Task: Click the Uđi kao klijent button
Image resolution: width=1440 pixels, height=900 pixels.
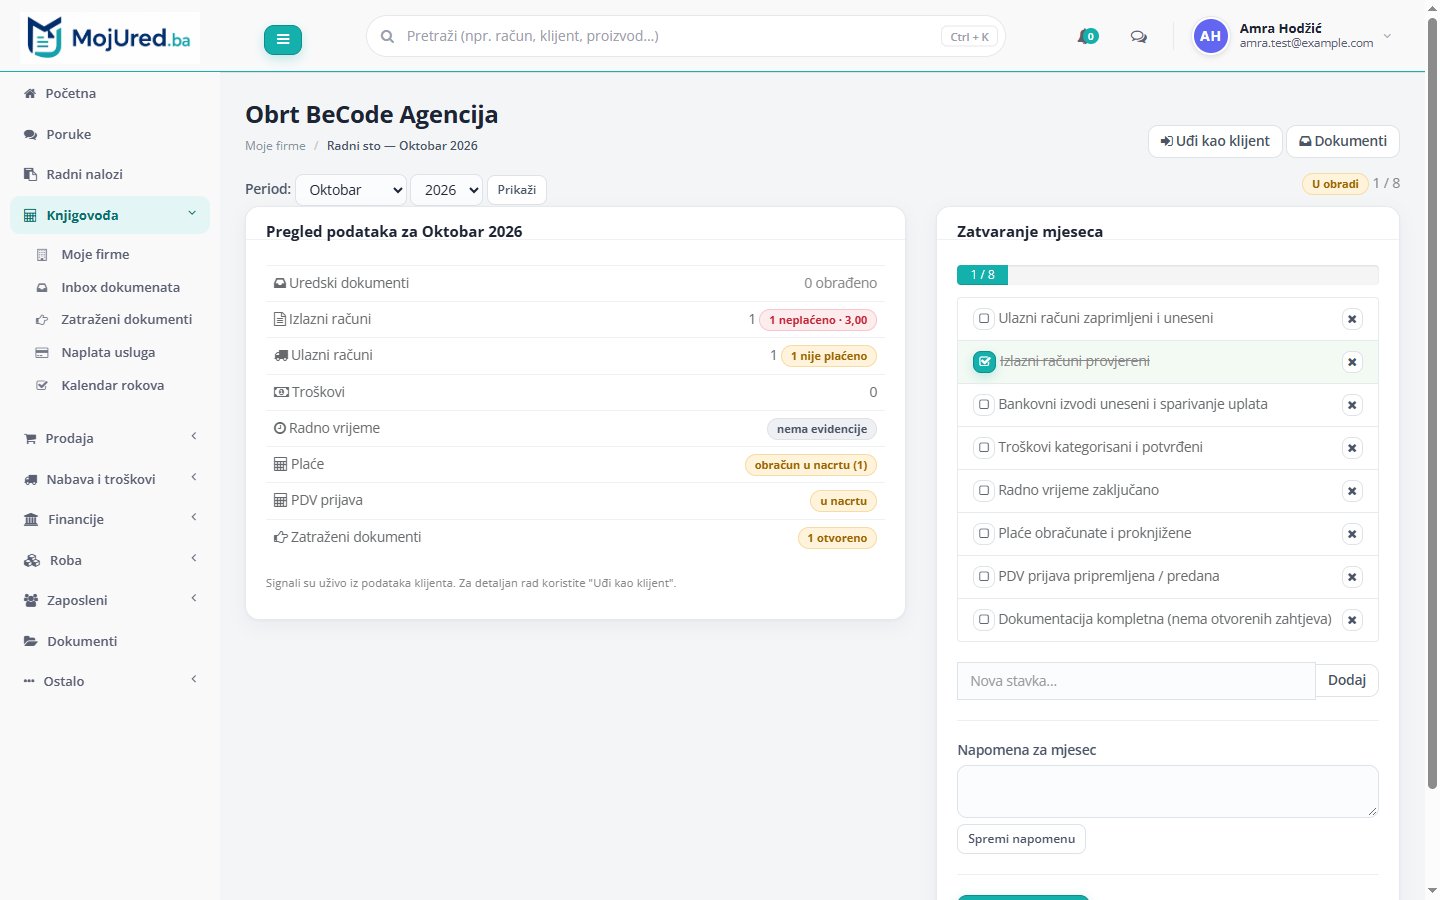Action: click(1214, 141)
